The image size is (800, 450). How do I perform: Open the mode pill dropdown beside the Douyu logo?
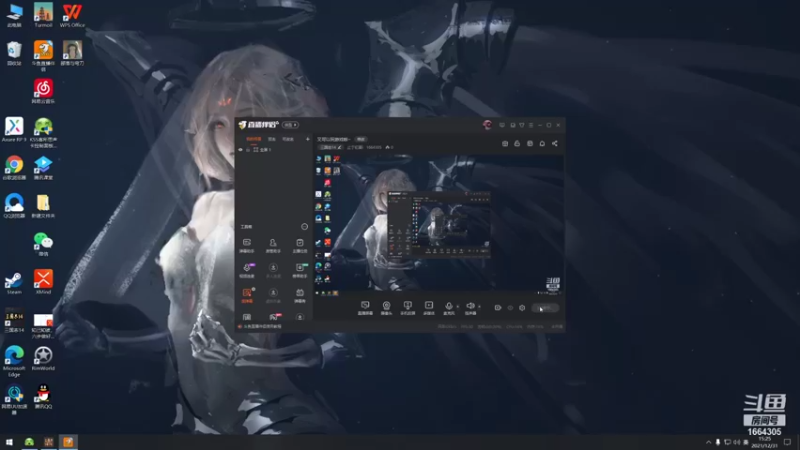coord(290,125)
